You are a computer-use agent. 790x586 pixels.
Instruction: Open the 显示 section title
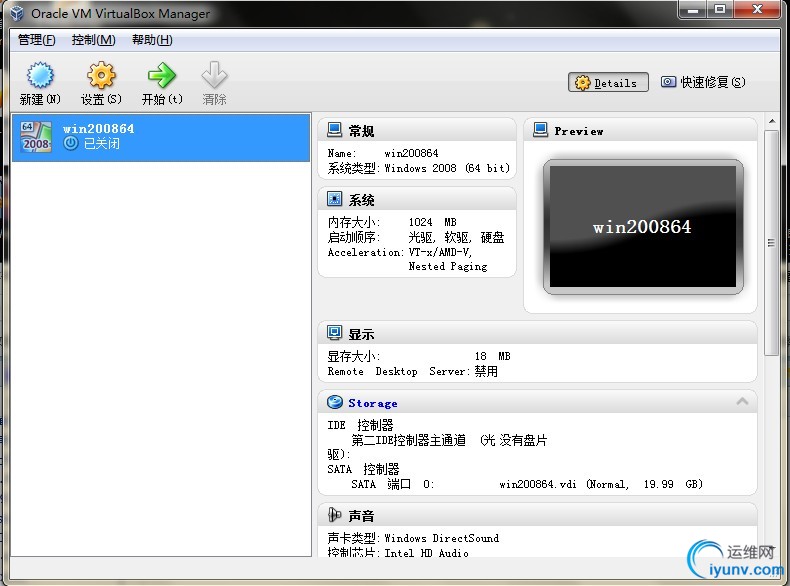(361, 334)
